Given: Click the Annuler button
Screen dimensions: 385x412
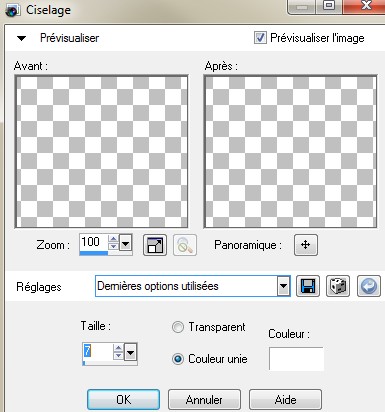Looking at the screenshot, I should coord(204,399).
